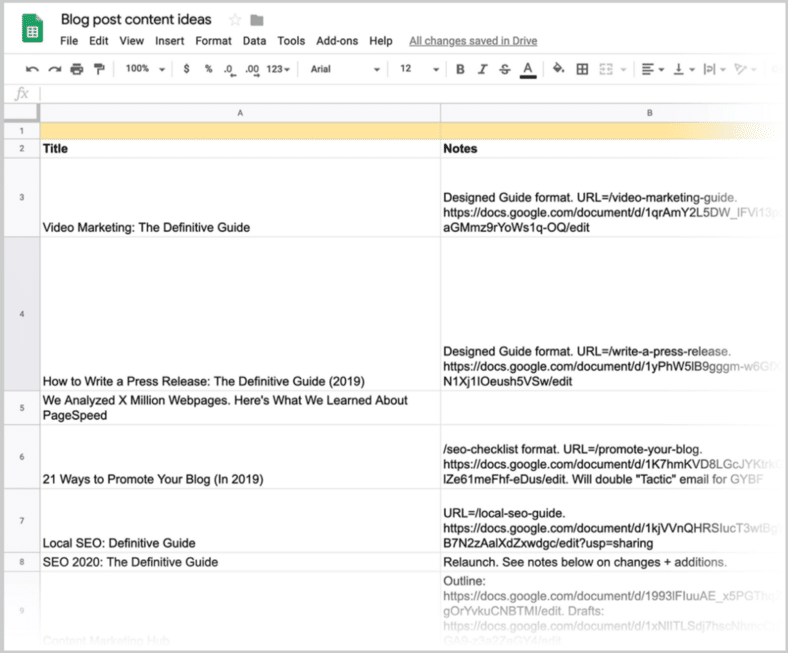
Task: Open text wrapping dropdown
Action: [715, 69]
